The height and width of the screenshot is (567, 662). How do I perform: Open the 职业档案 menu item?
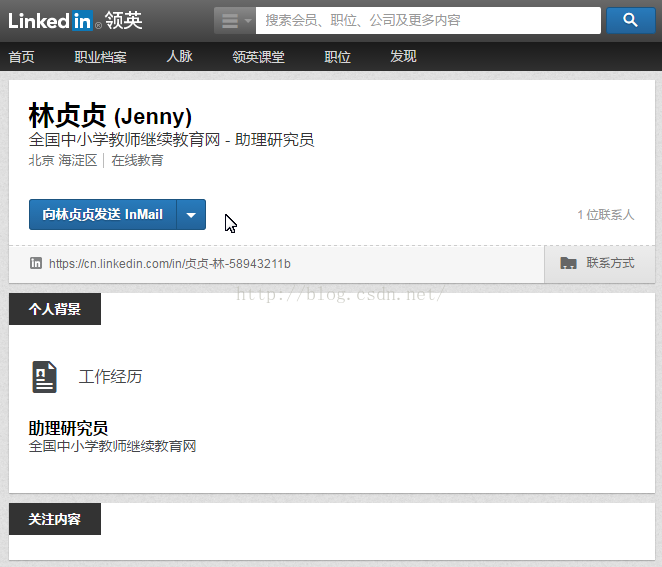[x=100, y=57]
